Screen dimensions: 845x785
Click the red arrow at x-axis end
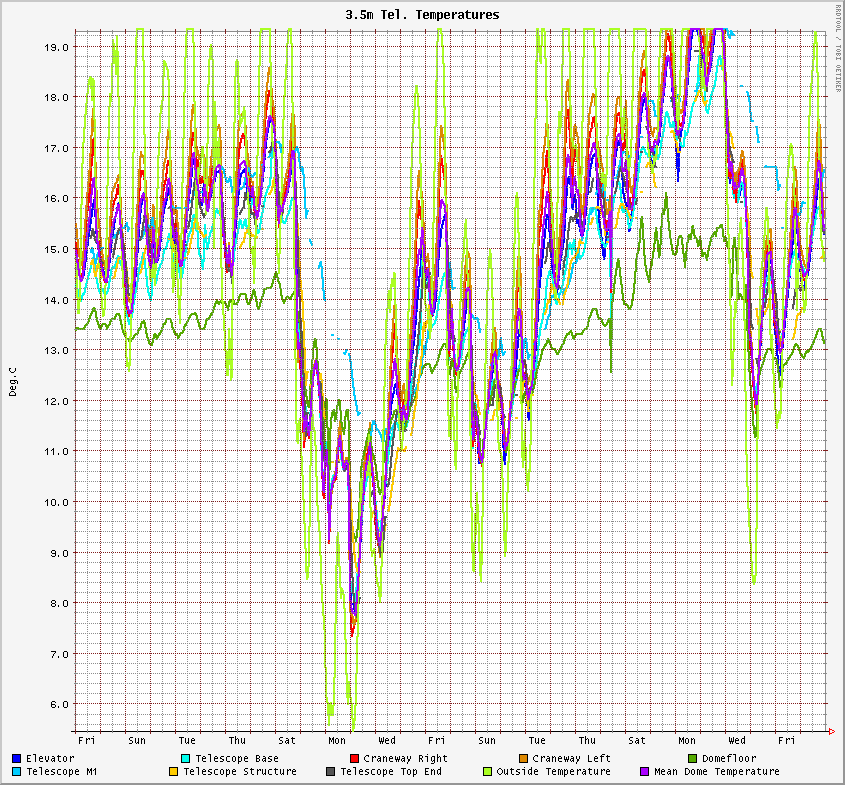pyautogui.click(x=831, y=731)
